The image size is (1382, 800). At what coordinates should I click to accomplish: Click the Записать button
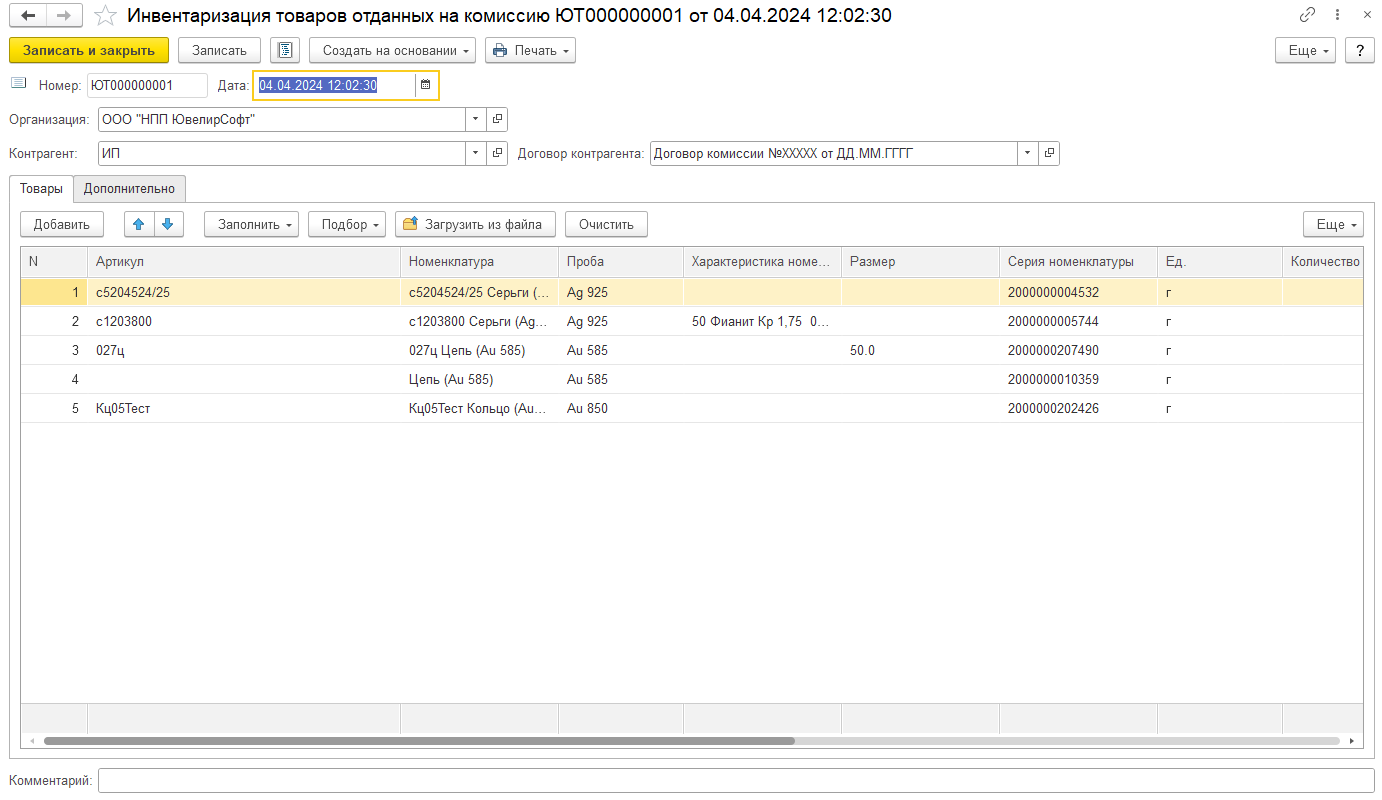point(219,50)
